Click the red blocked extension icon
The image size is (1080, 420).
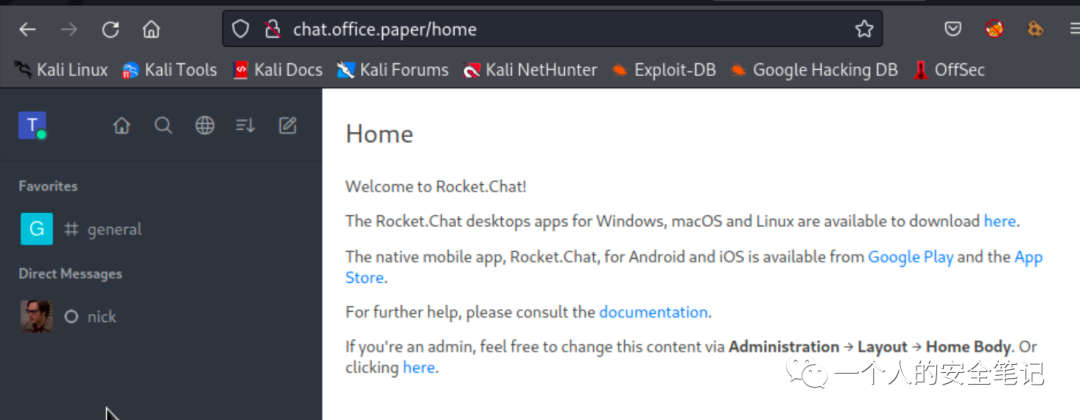(x=994, y=29)
